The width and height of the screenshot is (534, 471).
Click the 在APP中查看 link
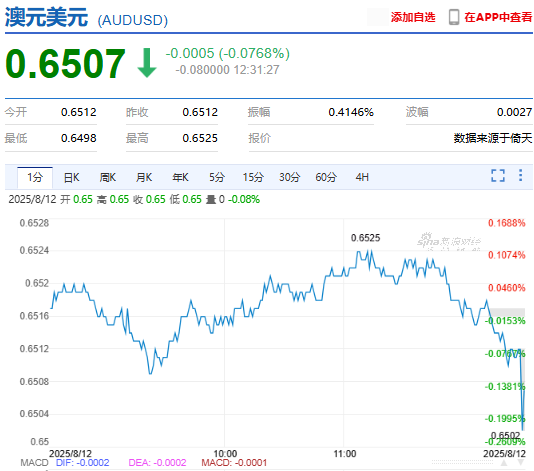tap(498, 17)
